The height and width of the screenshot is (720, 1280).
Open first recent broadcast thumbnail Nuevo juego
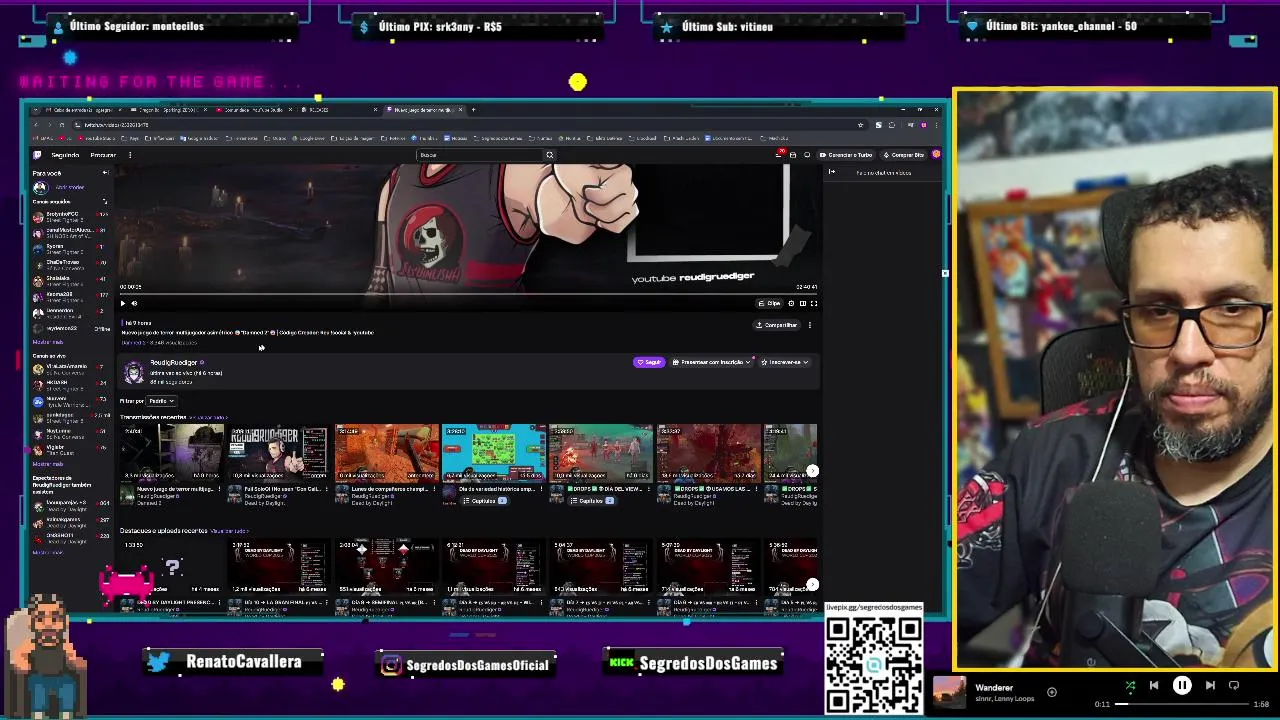[x=172, y=453]
